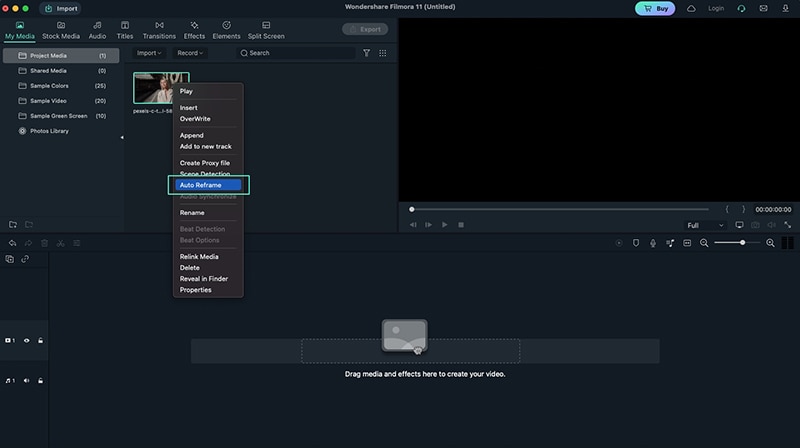Open the download icon in the top right
800x448 pixels.
coord(786,8)
